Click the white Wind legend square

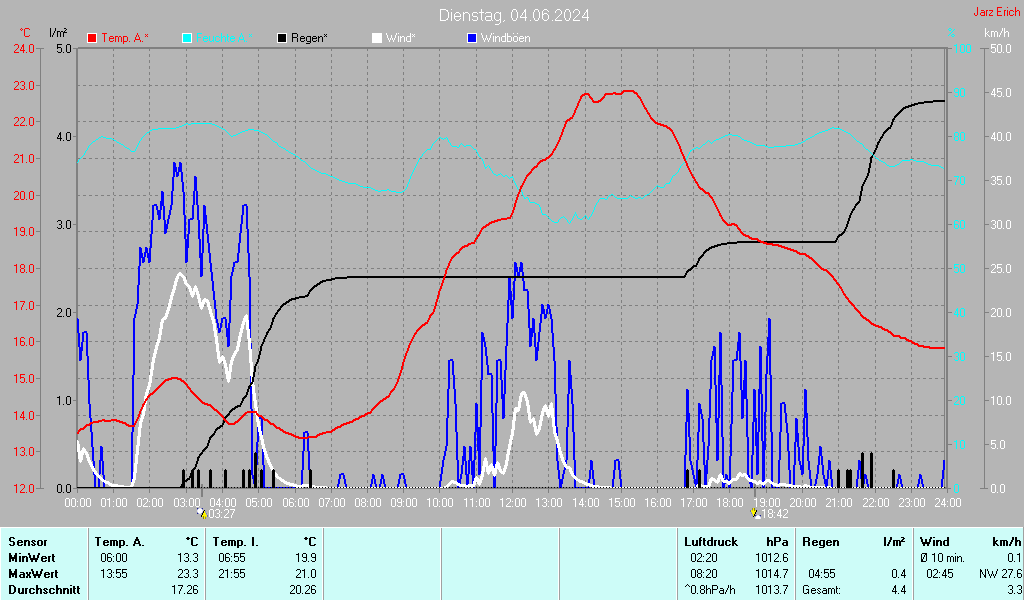coord(377,38)
